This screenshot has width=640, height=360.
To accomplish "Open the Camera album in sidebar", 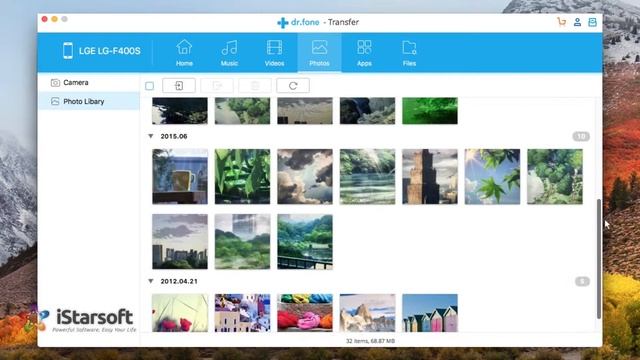I will [x=89, y=82].
